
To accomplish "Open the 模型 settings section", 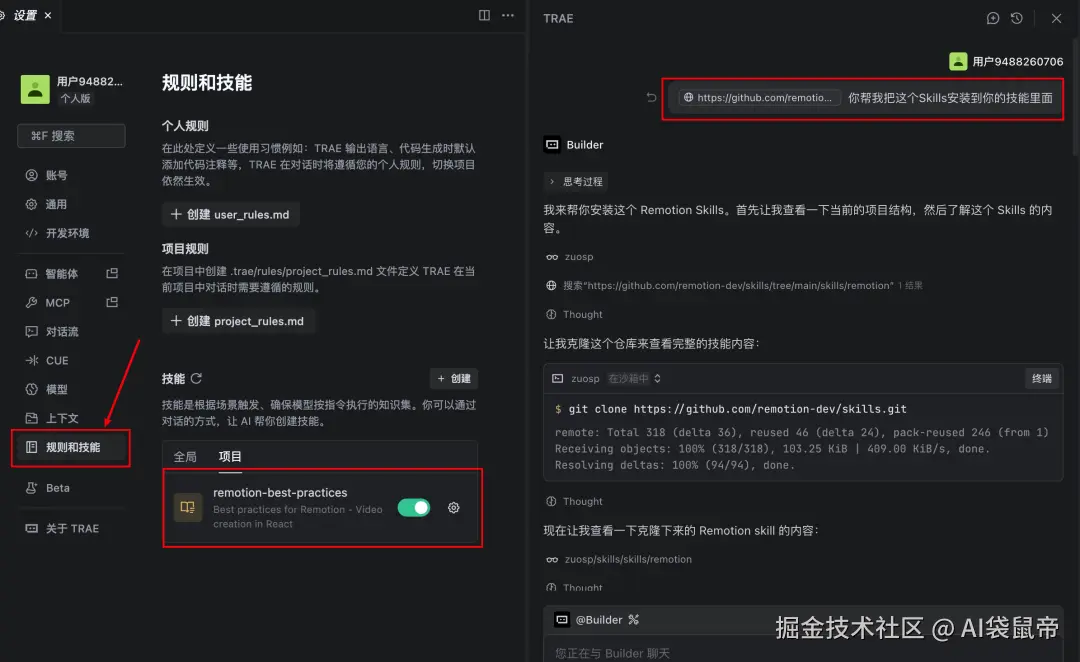I will tap(55, 389).
